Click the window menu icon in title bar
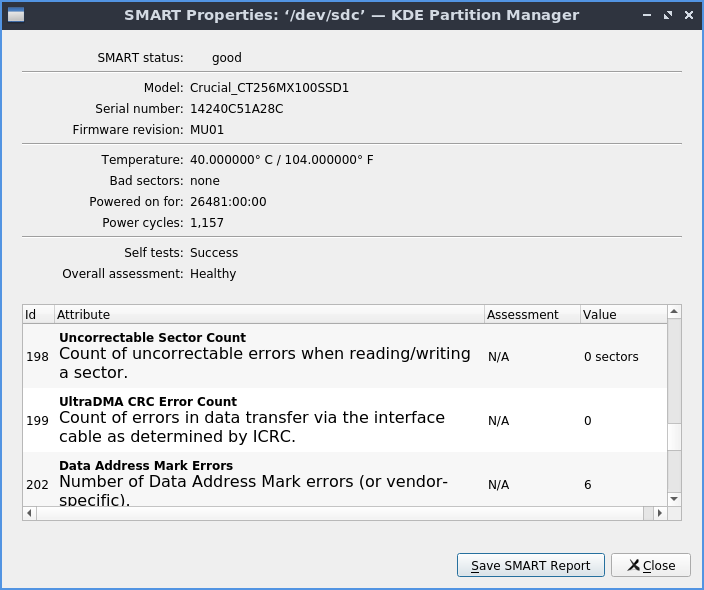Image resolution: width=704 pixels, height=590 pixels. (15, 15)
